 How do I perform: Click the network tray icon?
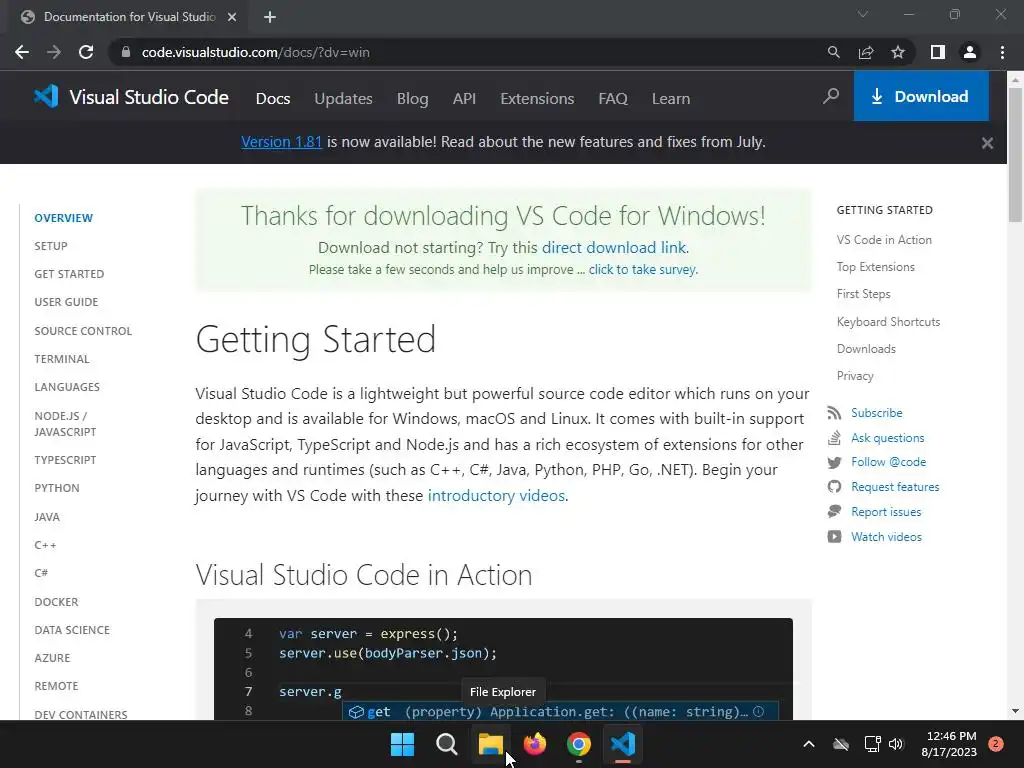coord(872,744)
